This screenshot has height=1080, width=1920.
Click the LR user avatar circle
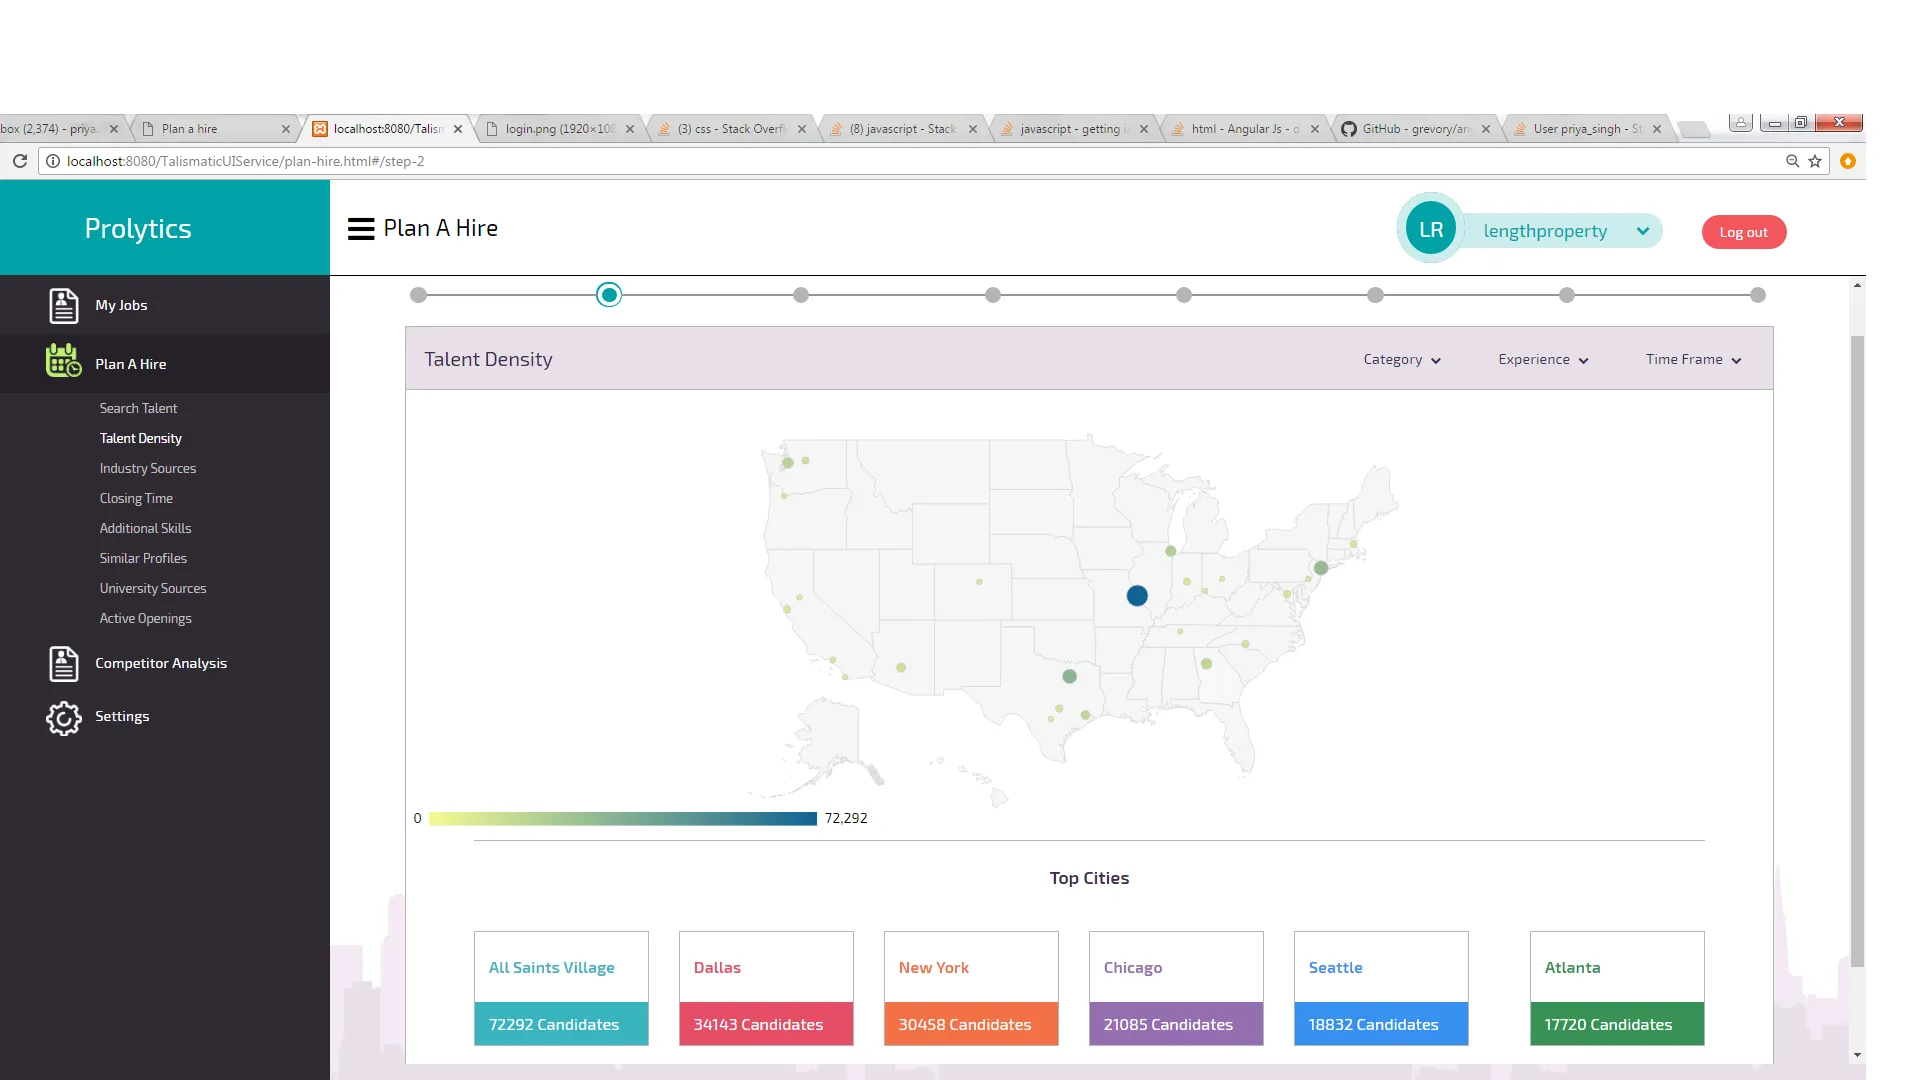pyautogui.click(x=1430, y=230)
